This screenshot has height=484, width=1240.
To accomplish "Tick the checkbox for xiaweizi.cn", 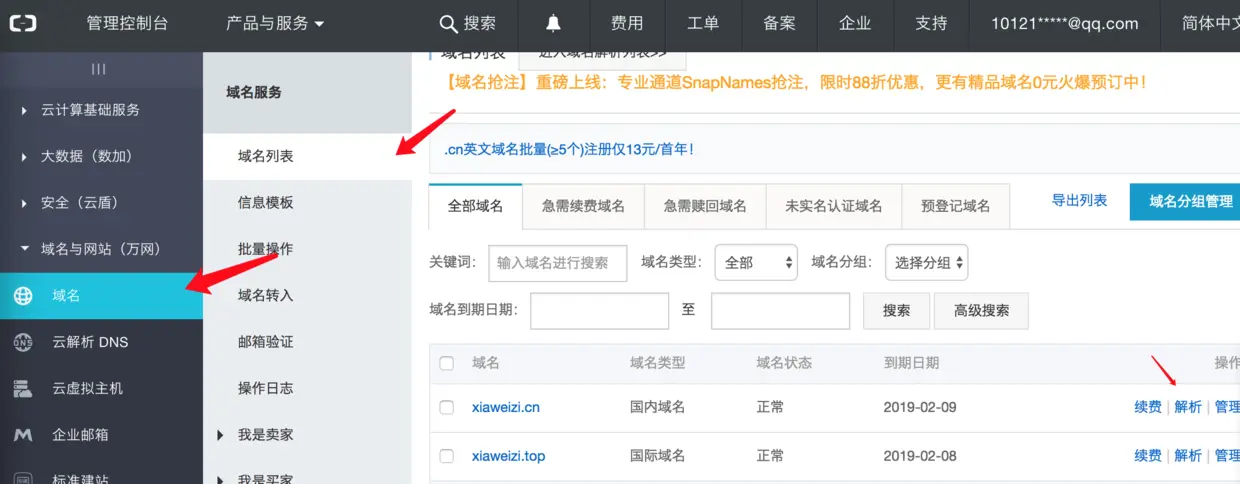I will tap(447, 407).
